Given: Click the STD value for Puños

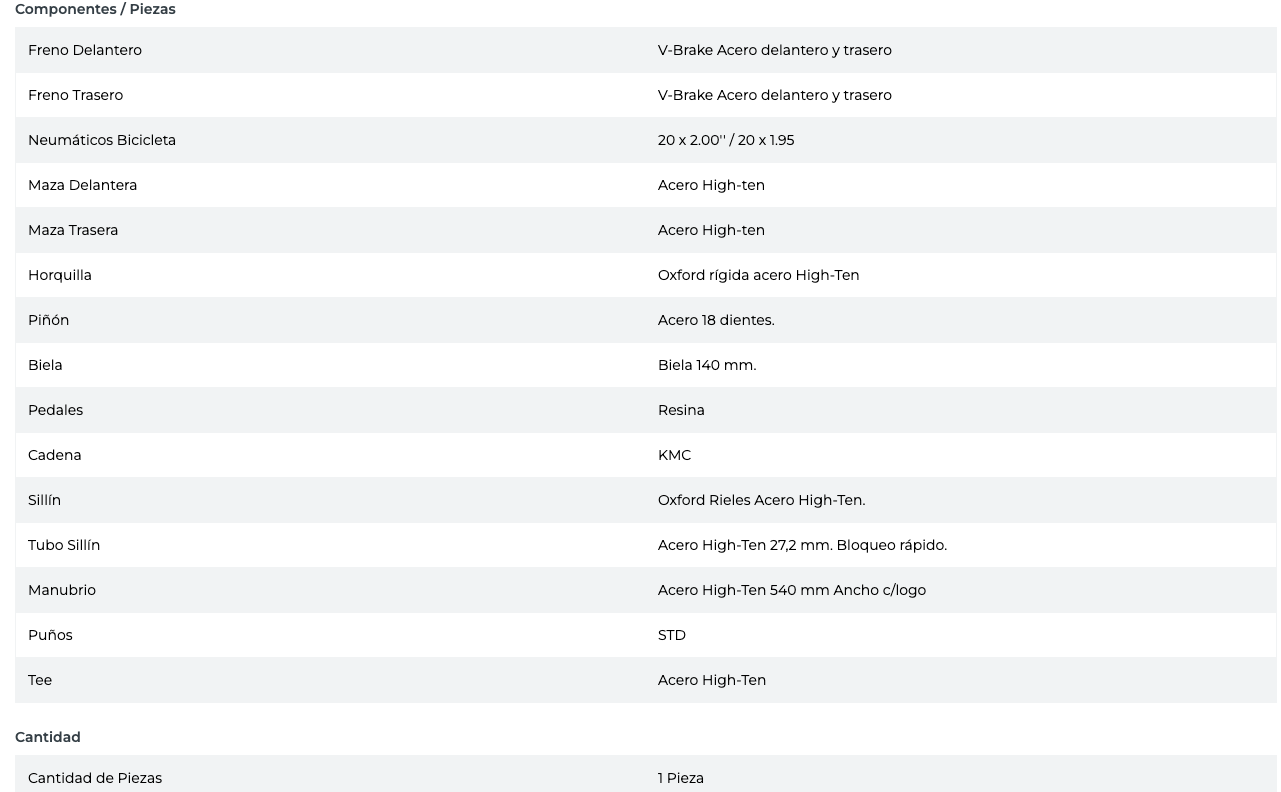Looking at the screenshot, I should tap(672, 635).
